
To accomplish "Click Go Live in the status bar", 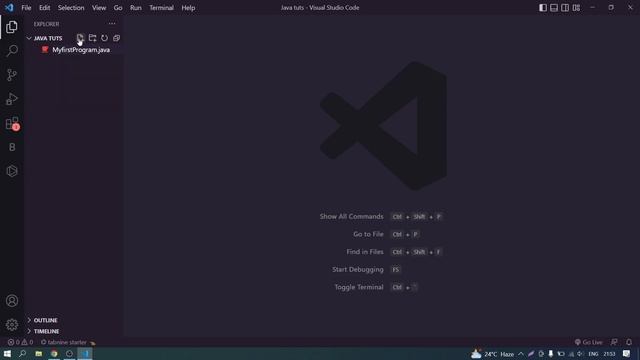I will point(588,342).
